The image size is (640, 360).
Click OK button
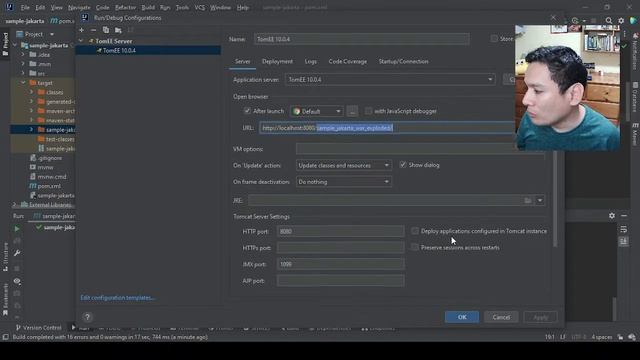pos(462,317)
